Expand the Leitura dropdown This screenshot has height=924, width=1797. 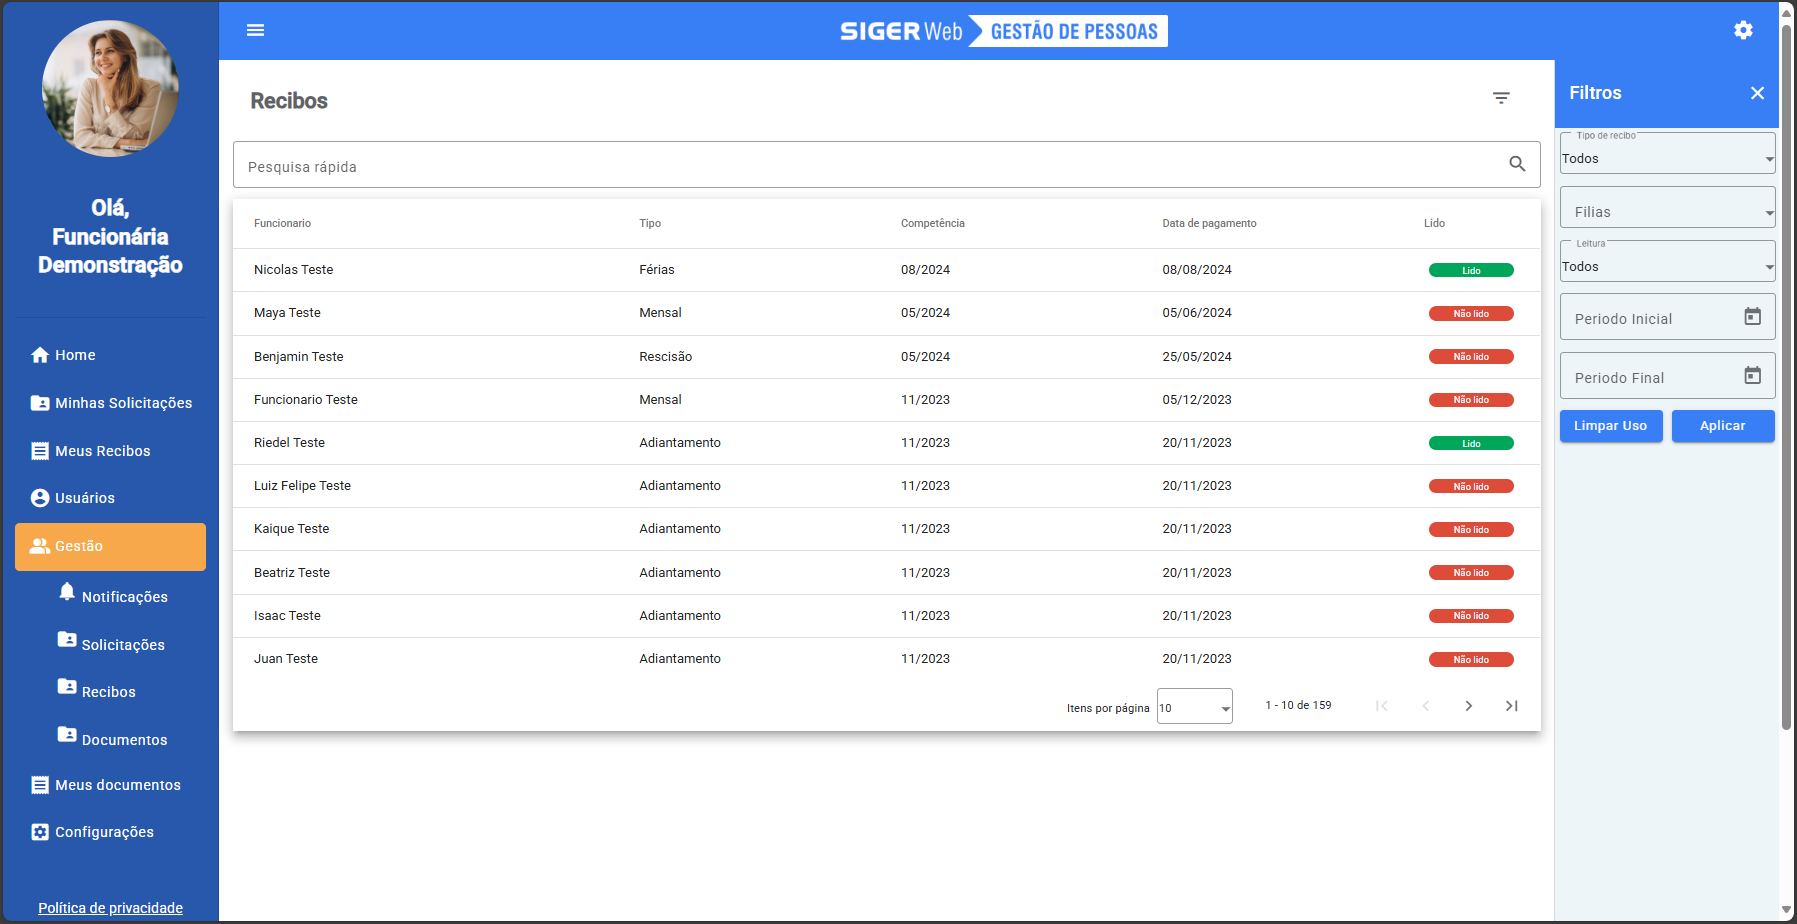point(1668,261)
